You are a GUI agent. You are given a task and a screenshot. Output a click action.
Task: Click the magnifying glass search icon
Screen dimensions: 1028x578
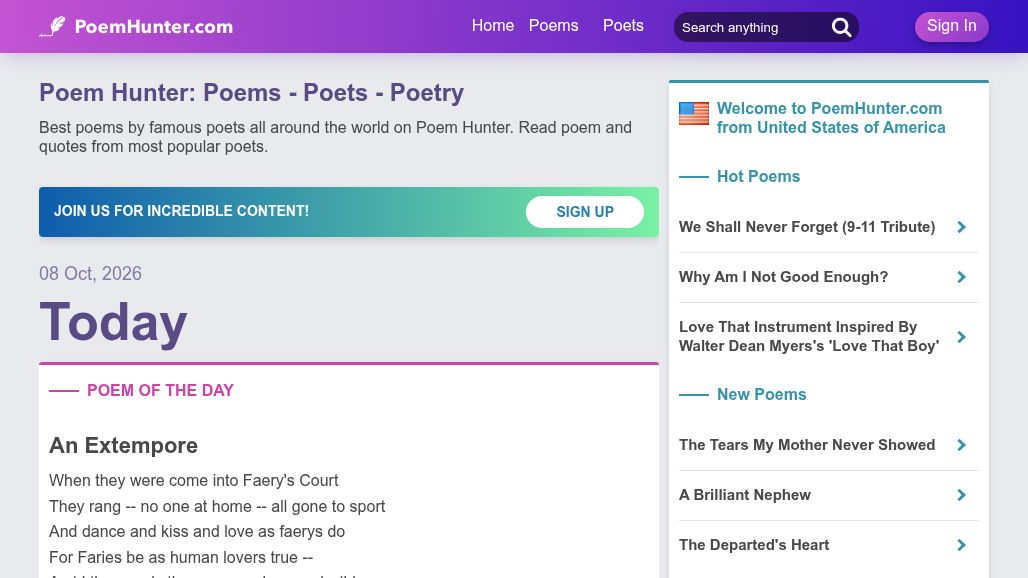point(842,28)
